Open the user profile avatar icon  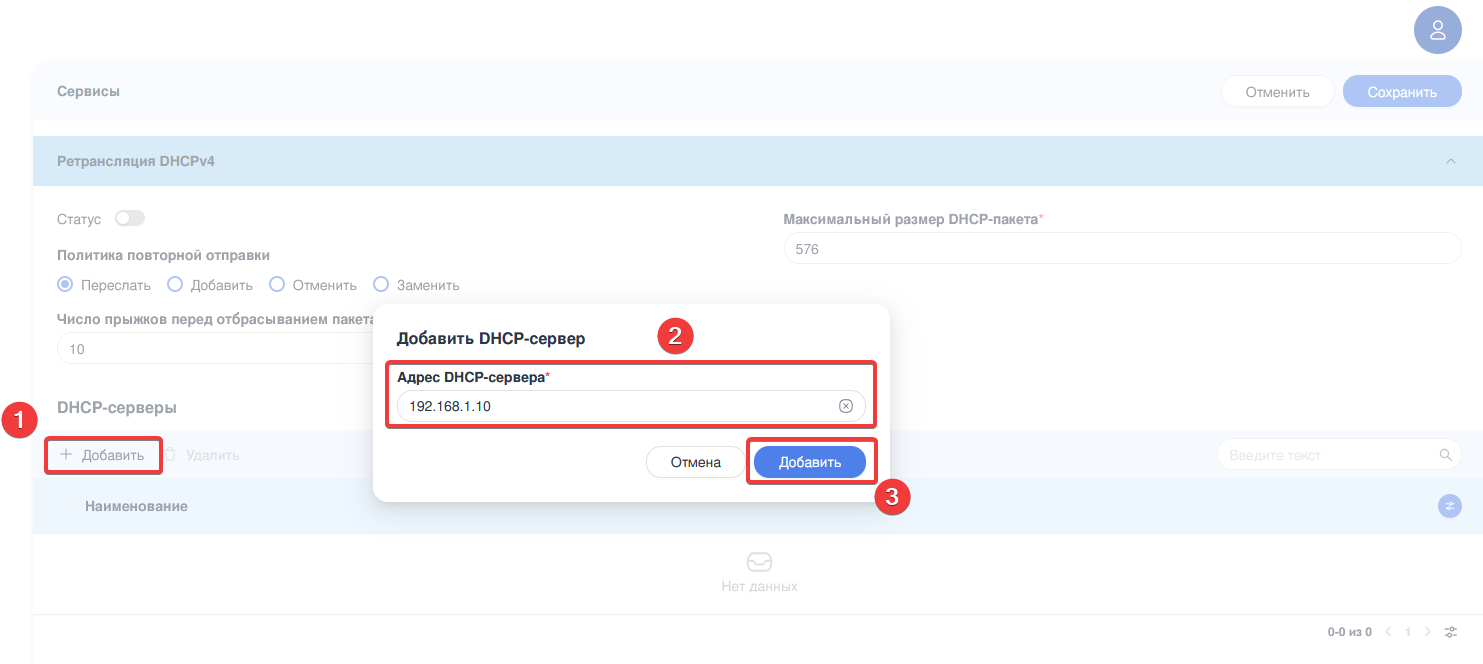pos(1437,30)
